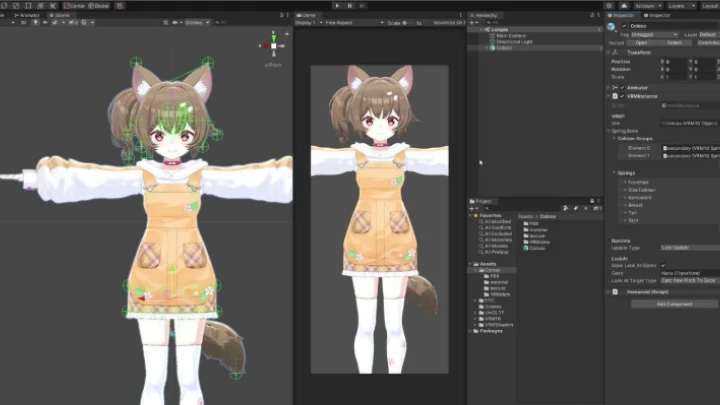This screenshot has height=405, width=720.
Task: Click the Hierarchy add plus button
Action: click(473, 22)
